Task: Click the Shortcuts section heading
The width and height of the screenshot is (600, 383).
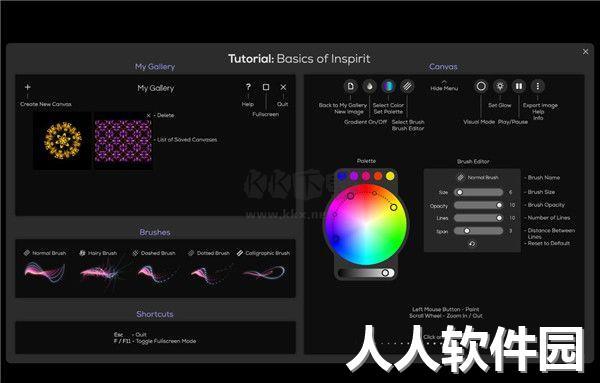Action: pos(155,314)
